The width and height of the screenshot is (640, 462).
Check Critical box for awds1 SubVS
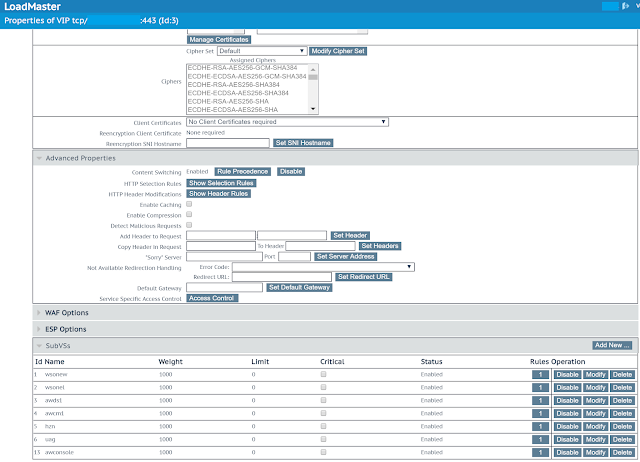[x=323, y=400]
